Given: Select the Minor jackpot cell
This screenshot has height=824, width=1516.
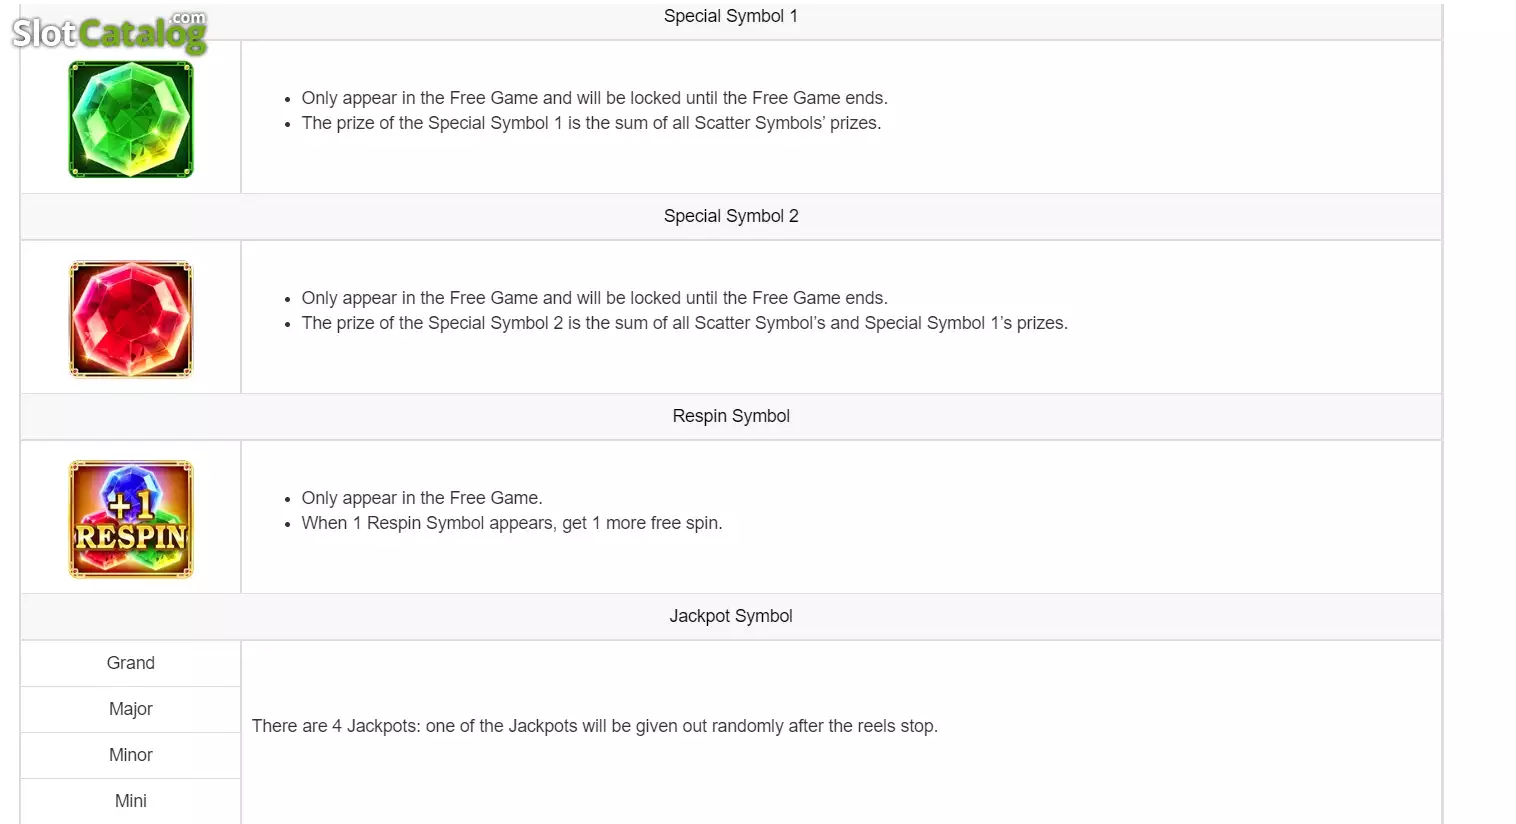Looking at the screenshot, I should click(131, 755).
